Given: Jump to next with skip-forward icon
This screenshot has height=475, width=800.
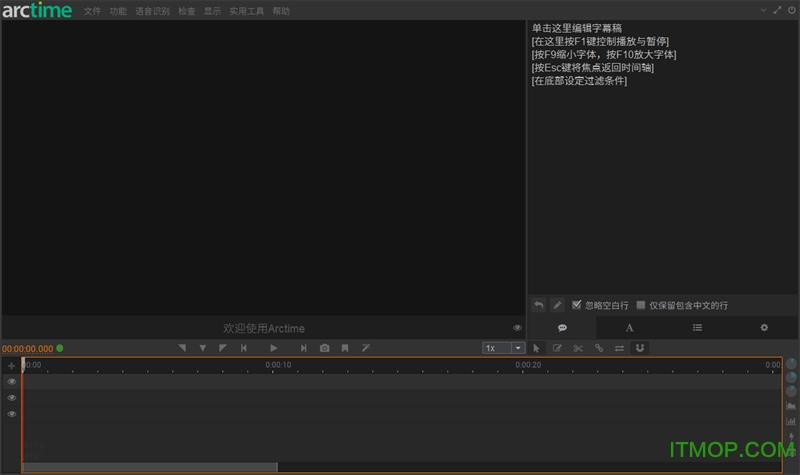Looking at the screenshot, I should pos(304,348).
